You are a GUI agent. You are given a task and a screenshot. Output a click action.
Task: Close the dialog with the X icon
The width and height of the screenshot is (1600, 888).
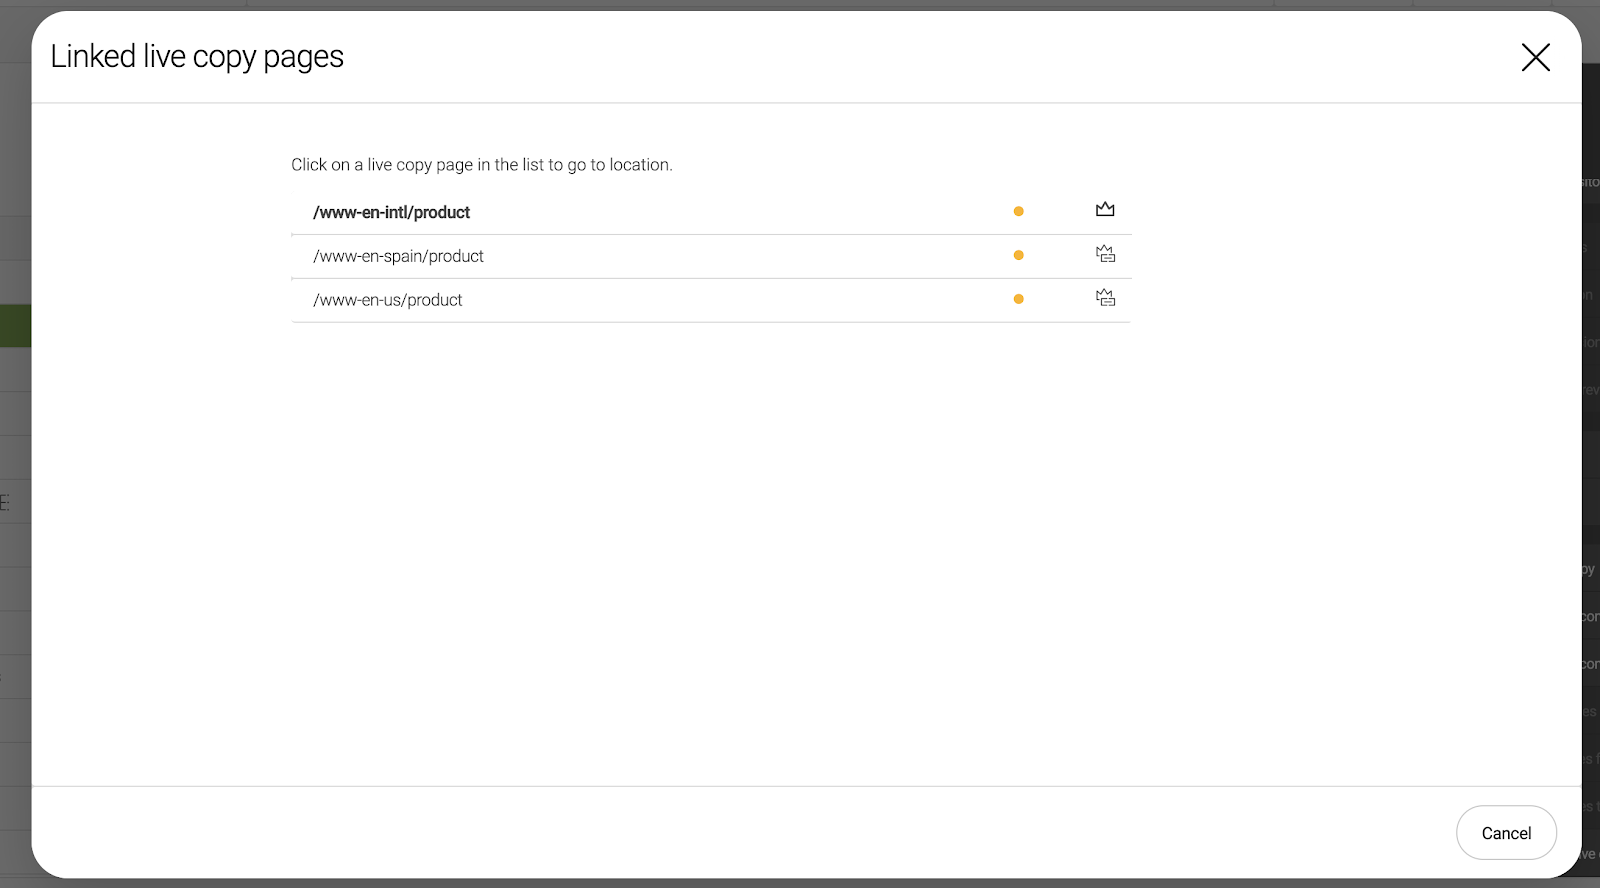tap(1535, 57)
